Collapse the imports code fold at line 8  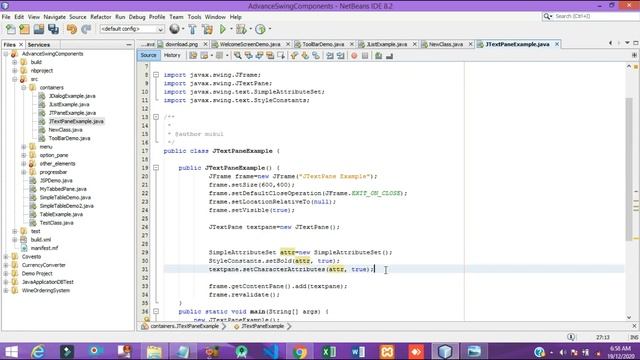[156, 75]
